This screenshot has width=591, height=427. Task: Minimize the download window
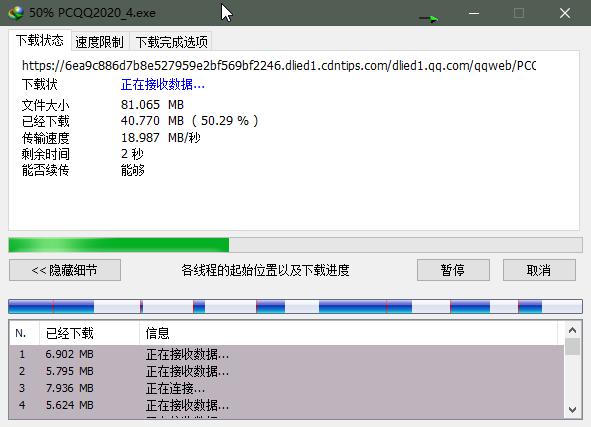point(474,13)
